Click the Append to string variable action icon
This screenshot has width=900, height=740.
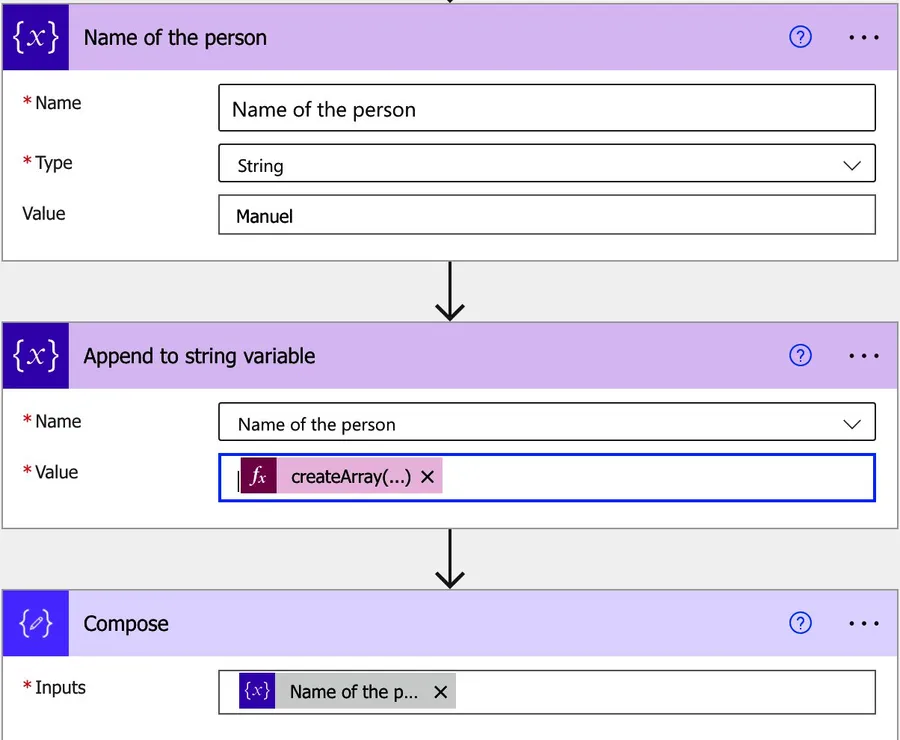pyautogui.click(x=36, y=356)
